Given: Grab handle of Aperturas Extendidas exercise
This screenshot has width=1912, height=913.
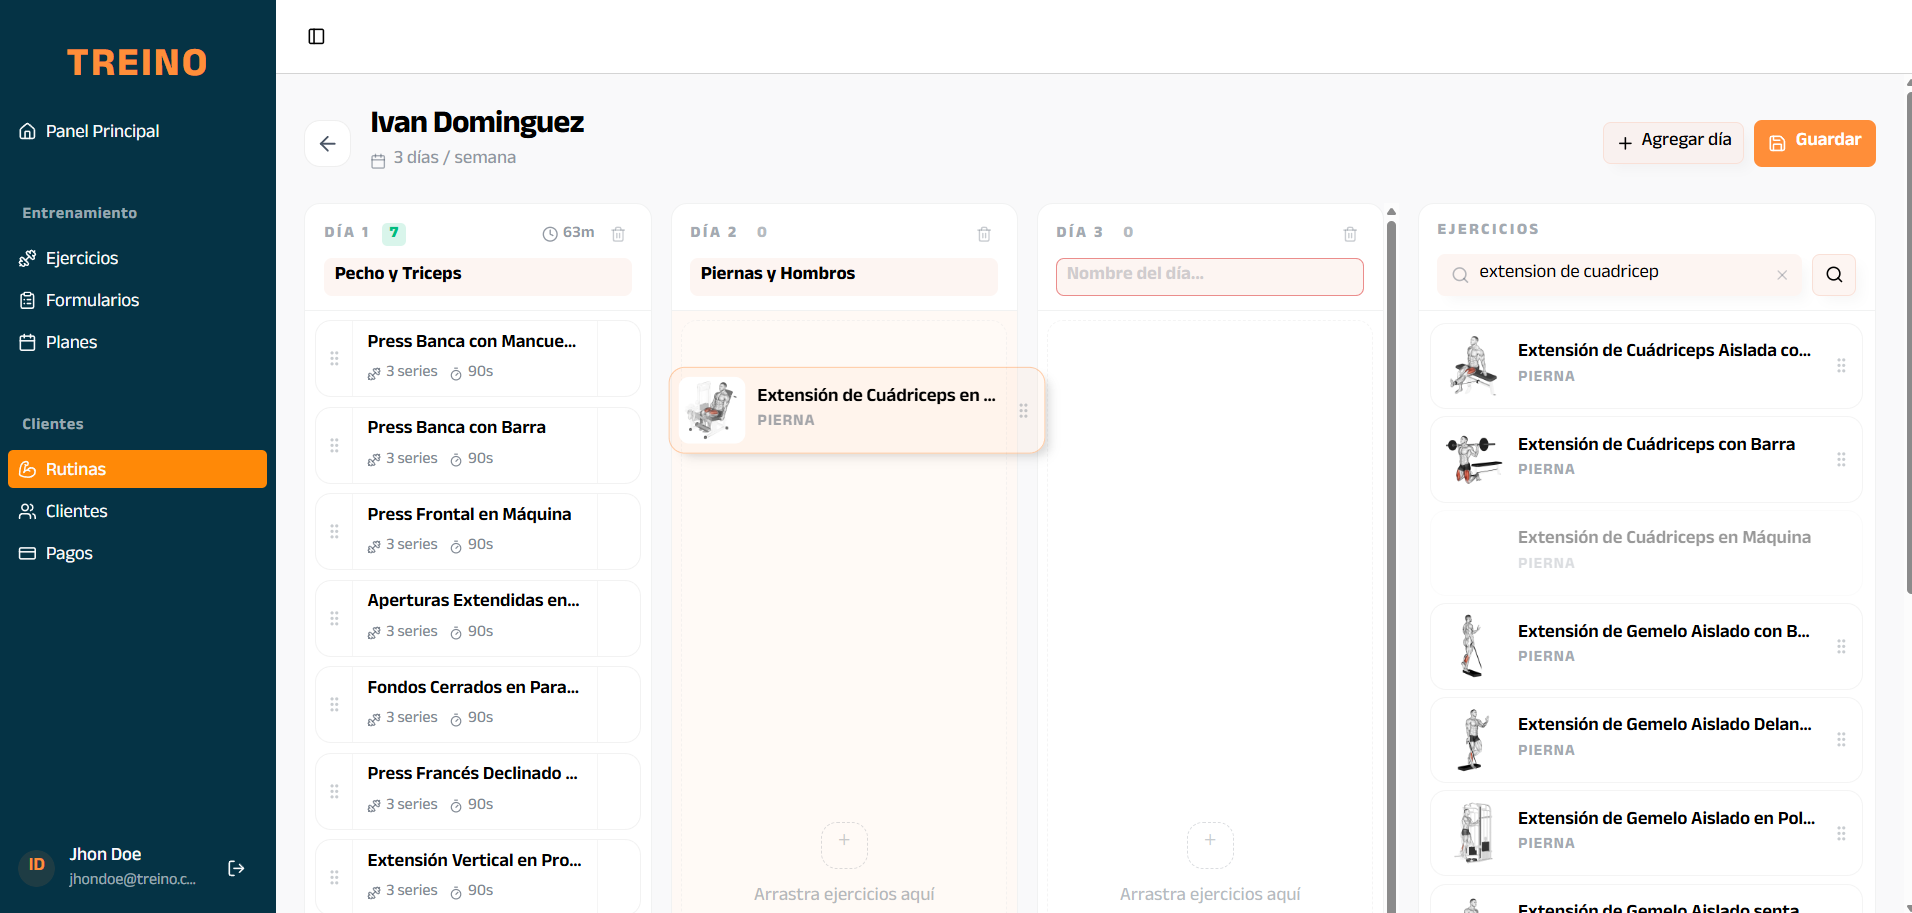Looking at the screenshot, I should tap(334, 618).
